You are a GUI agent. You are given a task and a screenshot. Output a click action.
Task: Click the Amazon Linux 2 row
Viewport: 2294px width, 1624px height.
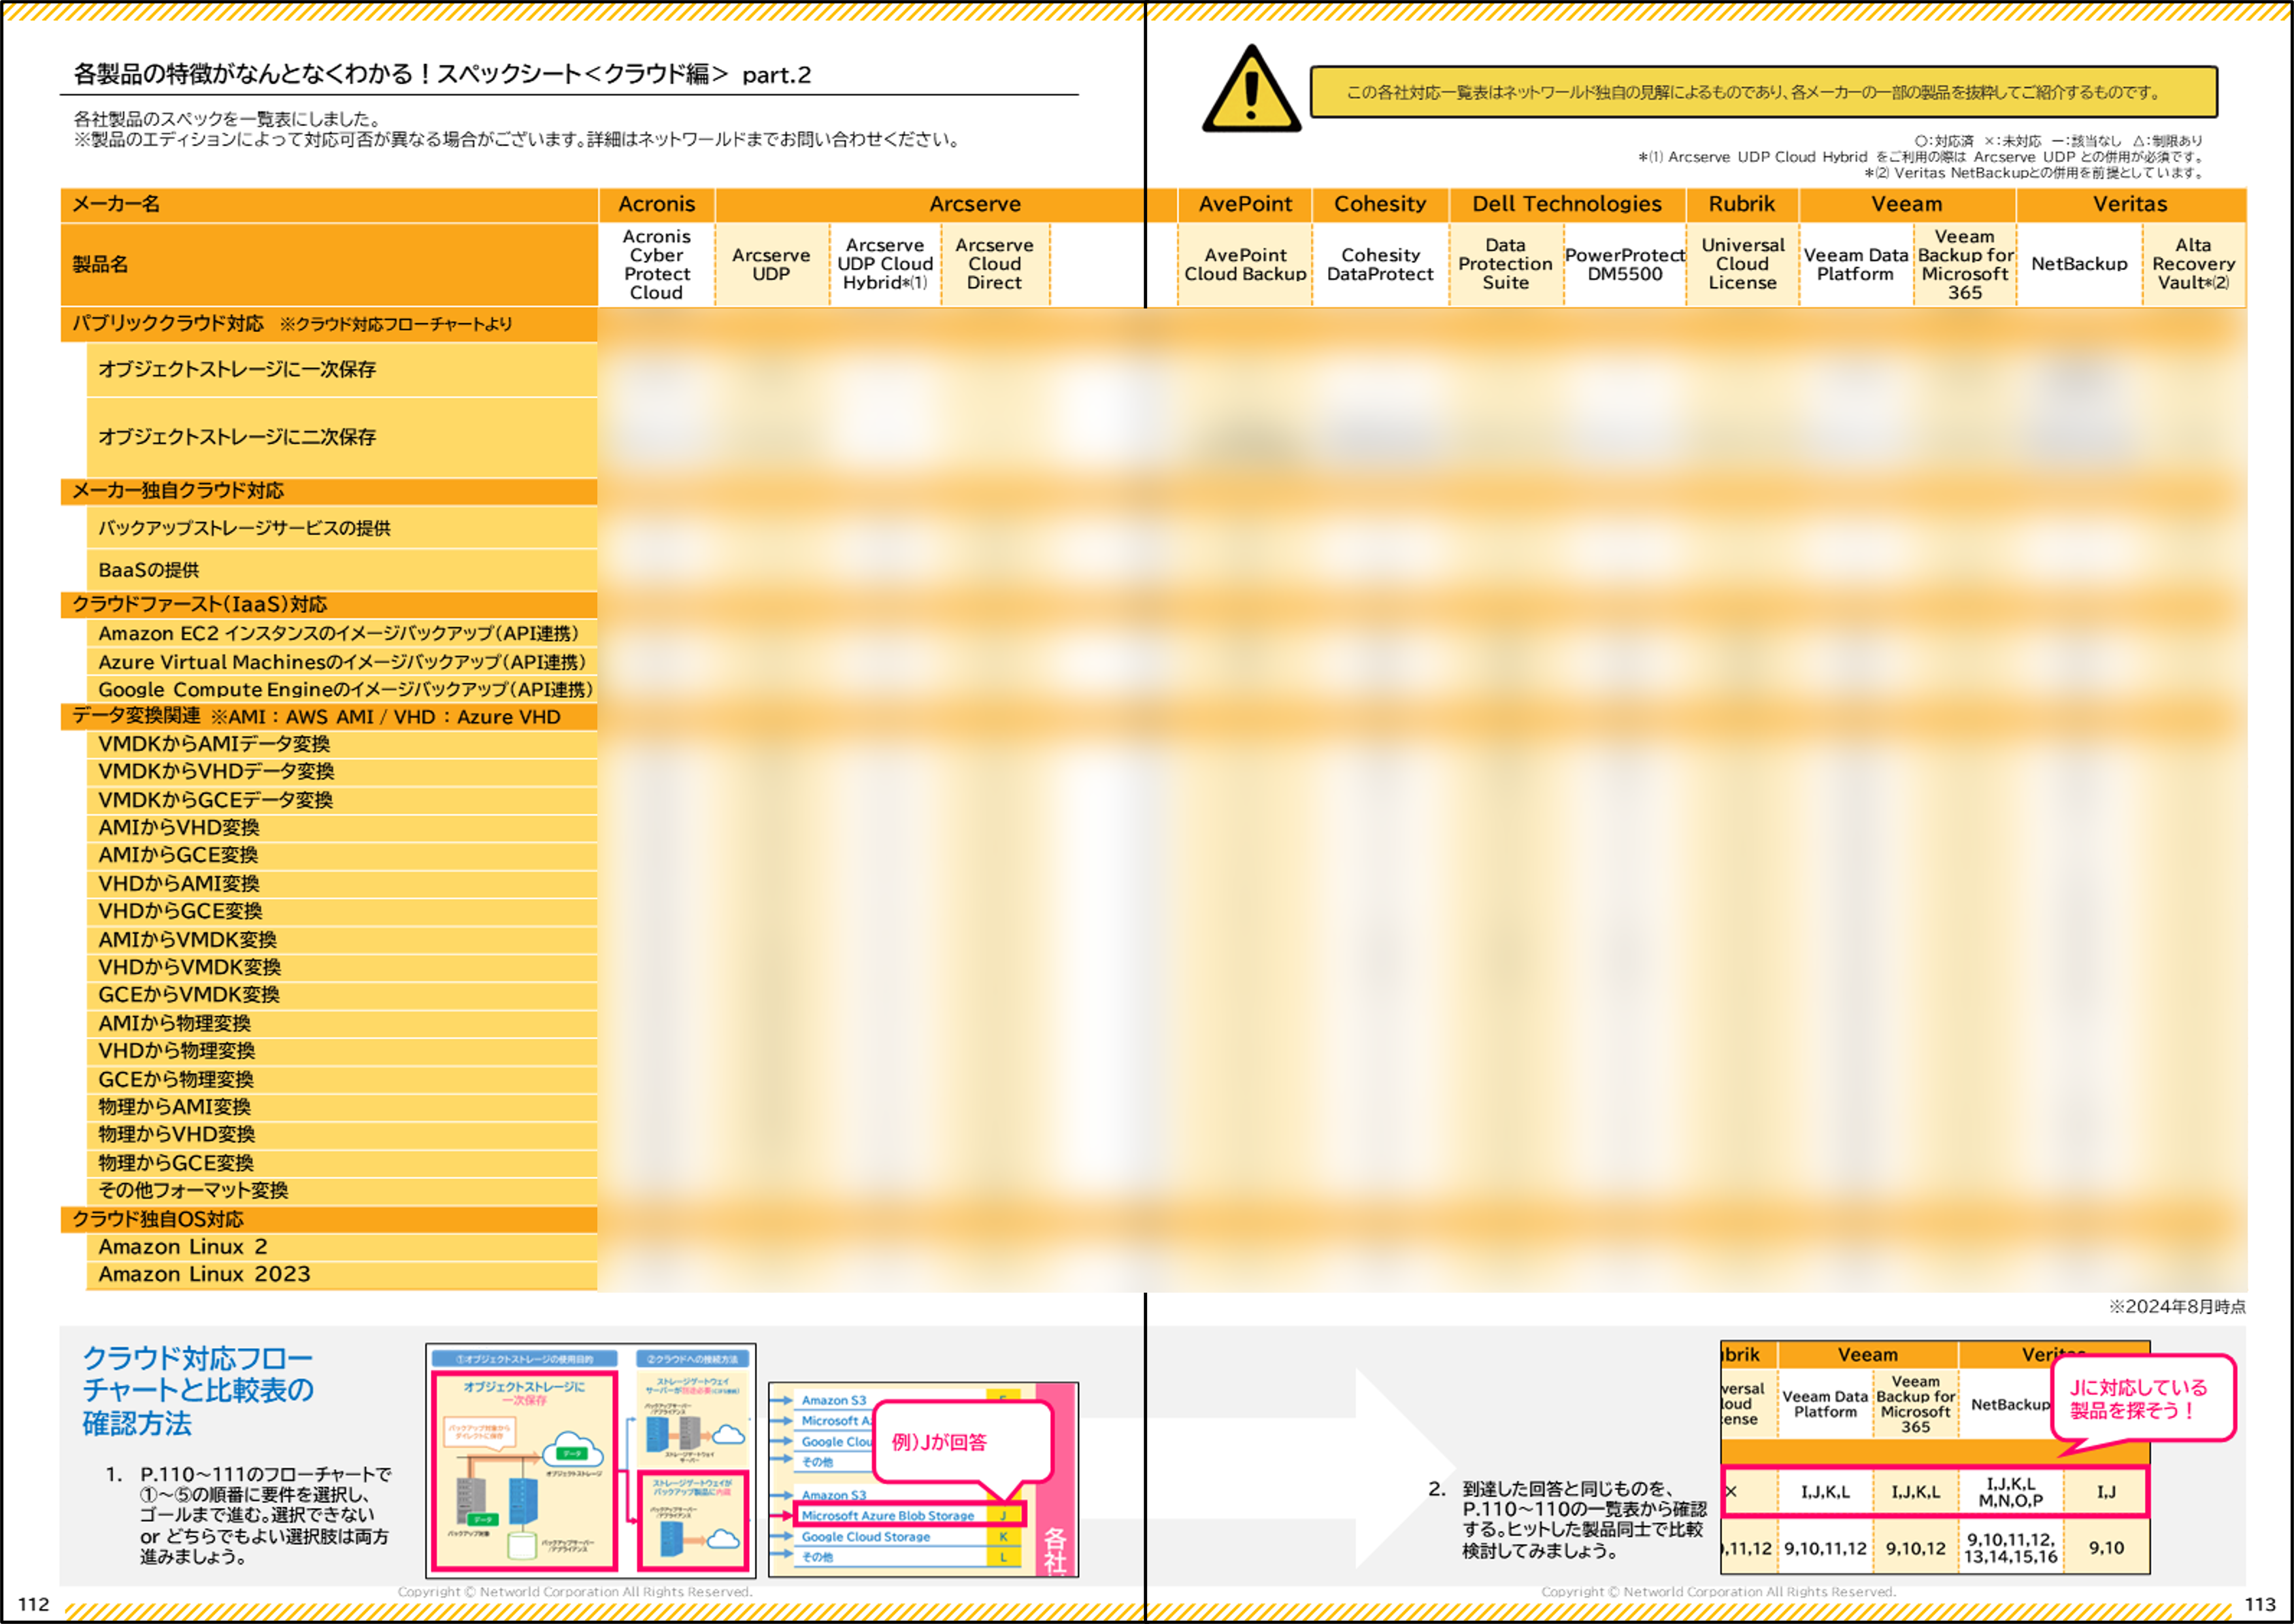[342, 1247]
